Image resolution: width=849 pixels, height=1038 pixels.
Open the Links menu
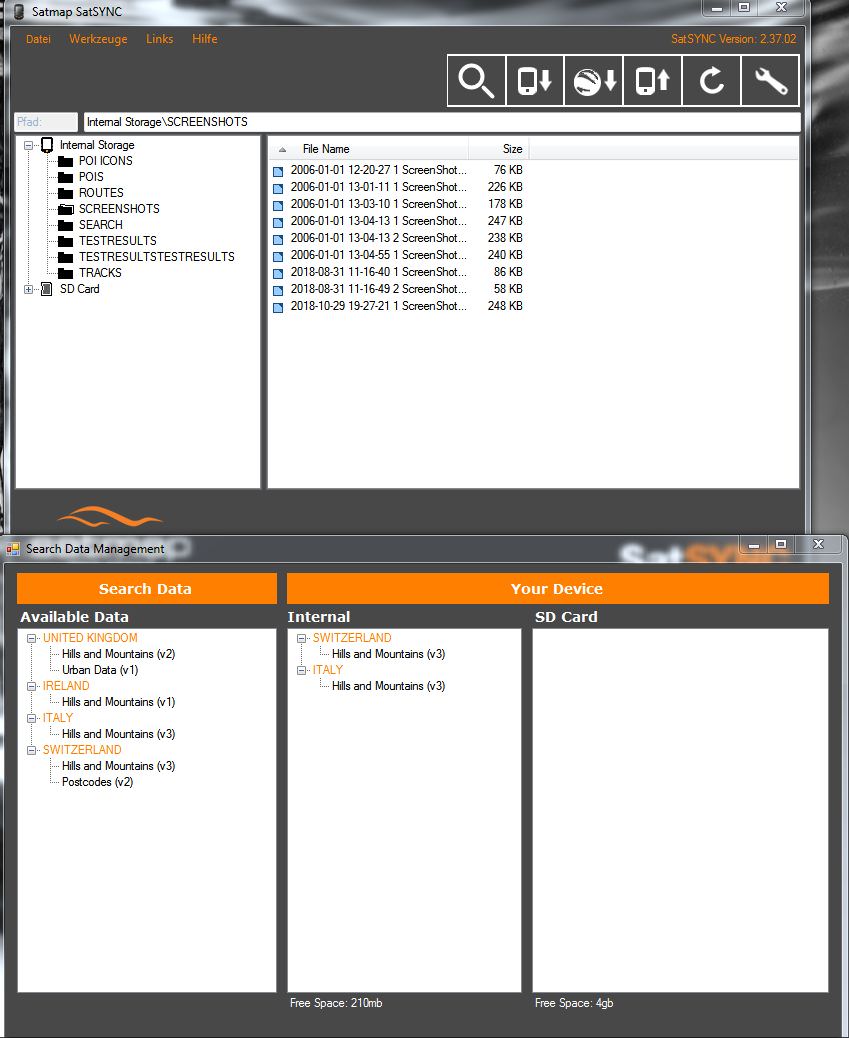(160, 39)
